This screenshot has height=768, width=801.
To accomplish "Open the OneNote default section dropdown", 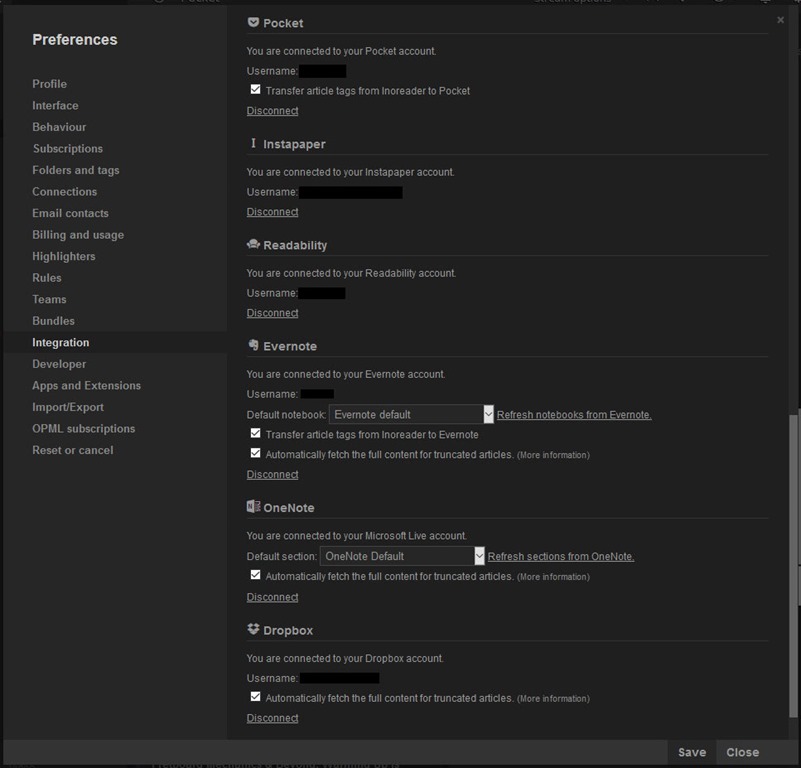I will 402,556.
